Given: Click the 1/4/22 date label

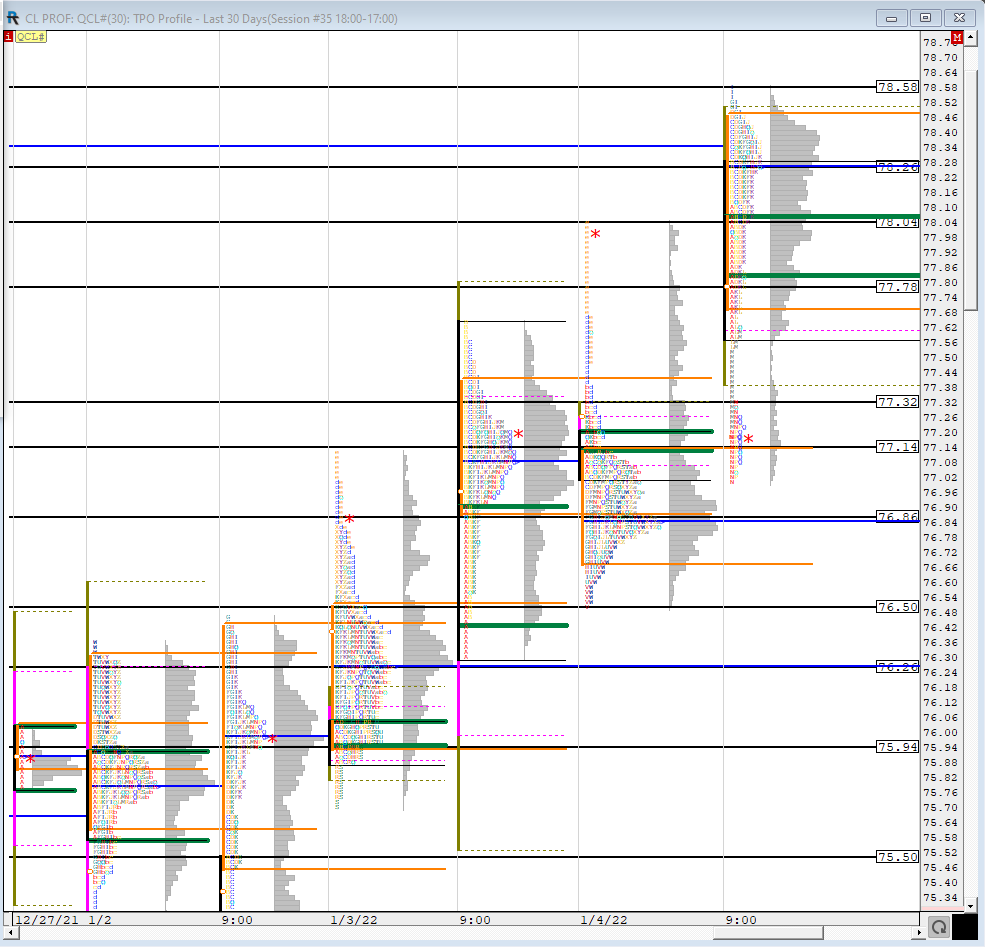Looking at the screenshot, I should click(604, 920).
